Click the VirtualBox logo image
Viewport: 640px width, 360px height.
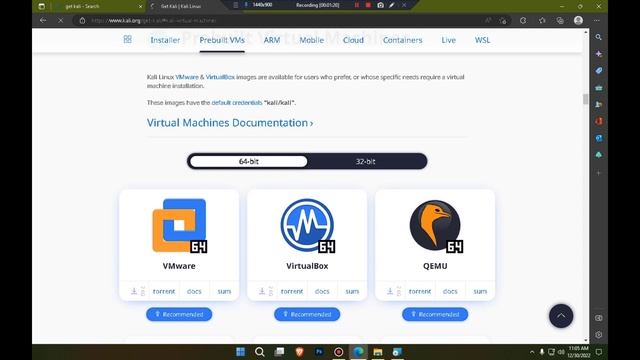point(307,225)
